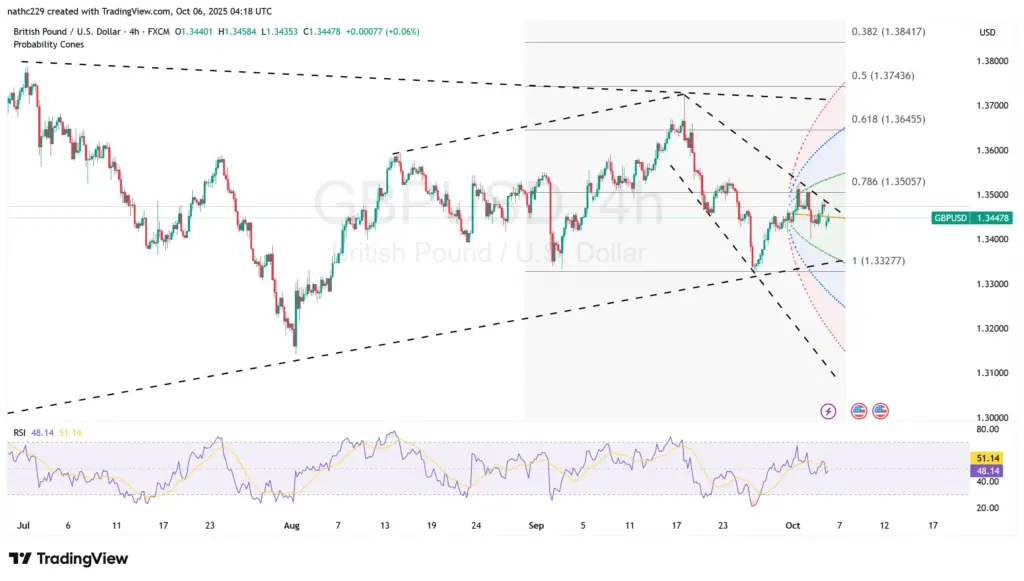
Task: Click the Oct label on the time axis
Action: [x=793, y=524]
